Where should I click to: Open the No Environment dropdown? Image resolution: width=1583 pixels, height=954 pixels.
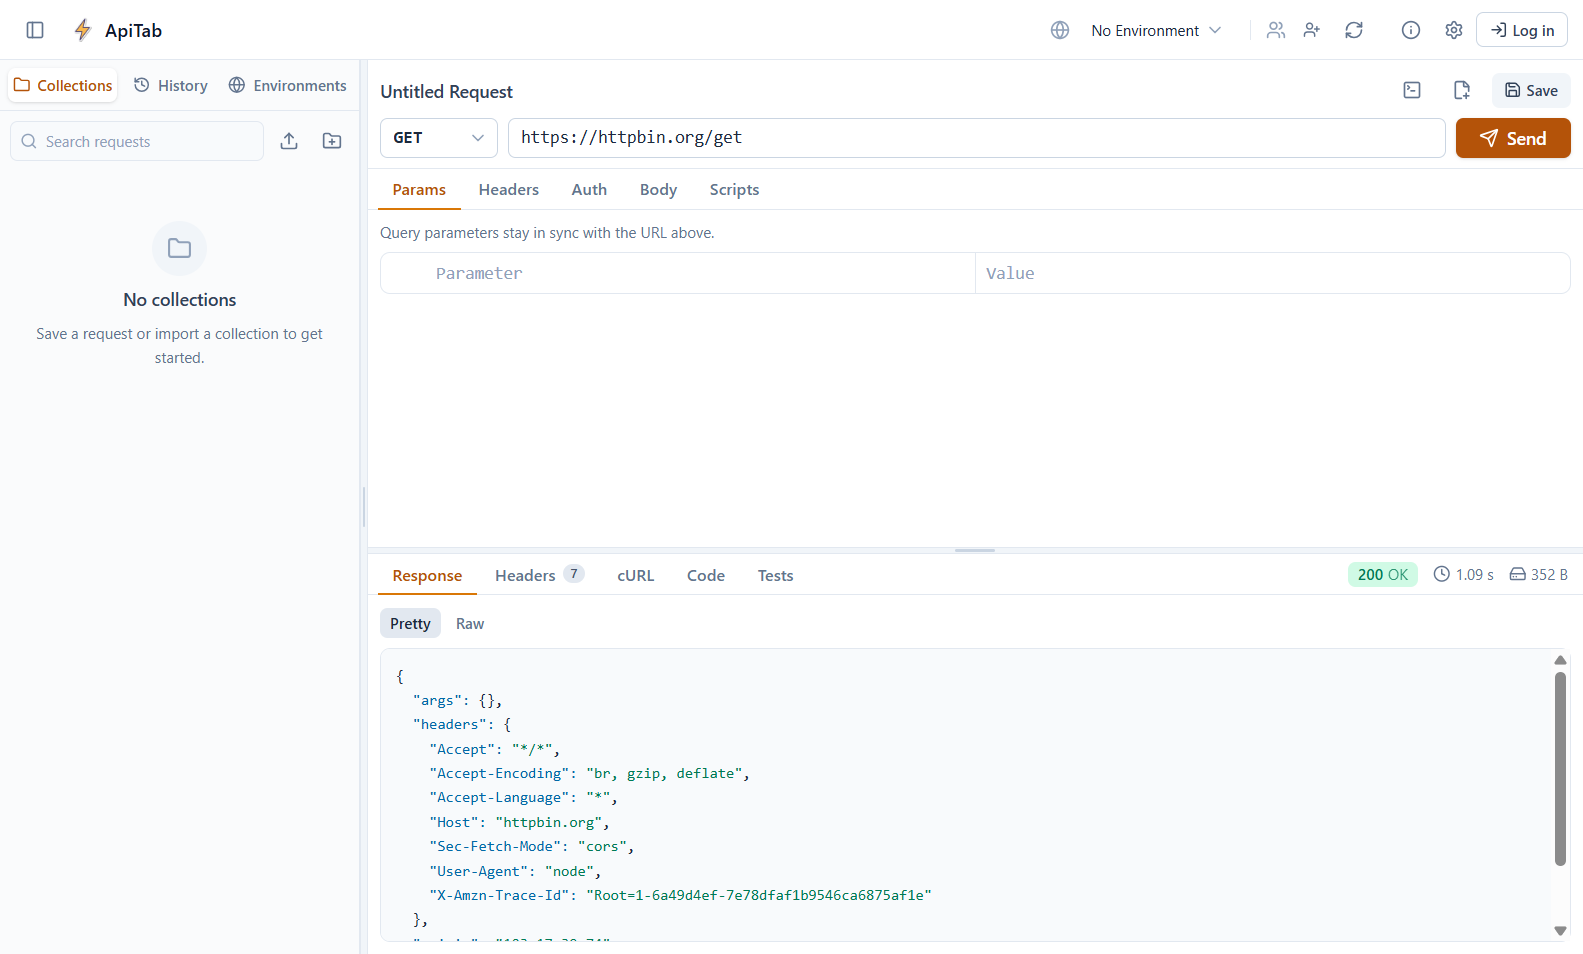coord(1156,30)
